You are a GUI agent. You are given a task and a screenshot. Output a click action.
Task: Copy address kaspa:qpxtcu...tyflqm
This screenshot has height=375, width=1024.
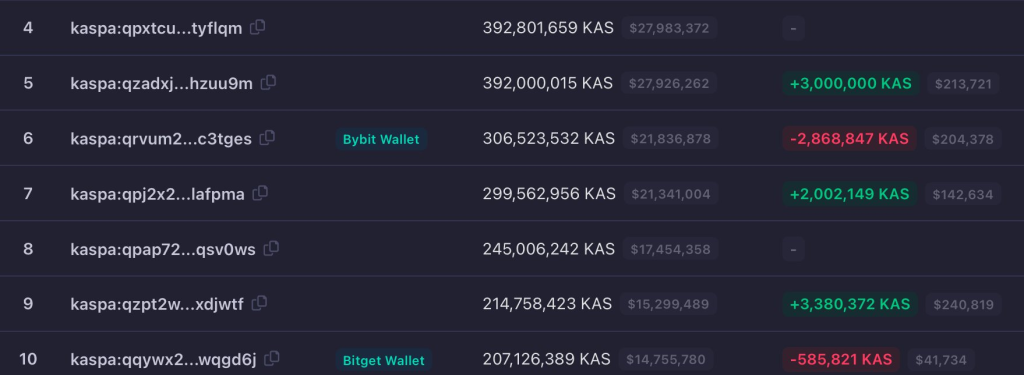pos(258,27)
